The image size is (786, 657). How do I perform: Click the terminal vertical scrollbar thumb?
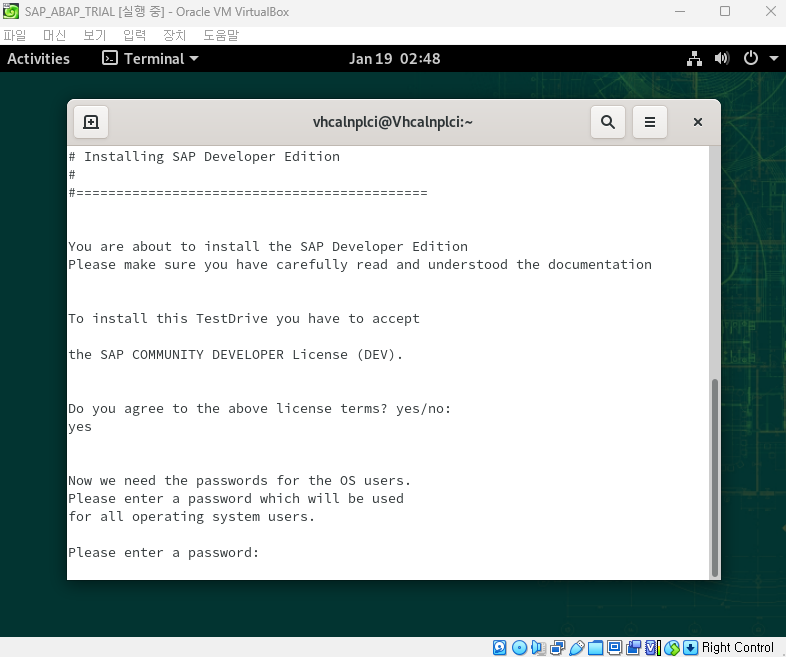click(x=714, y=478)
